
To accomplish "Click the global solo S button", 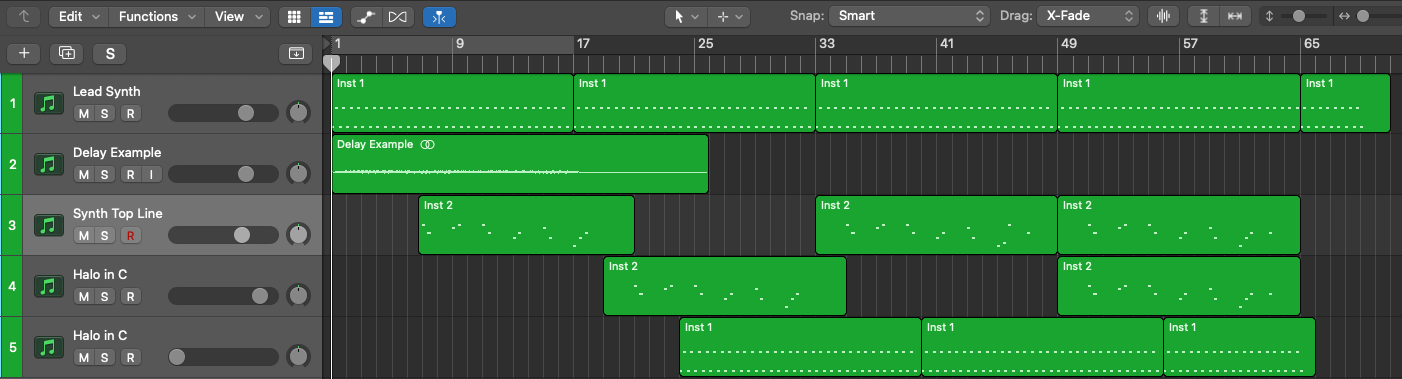I will 110,53.
